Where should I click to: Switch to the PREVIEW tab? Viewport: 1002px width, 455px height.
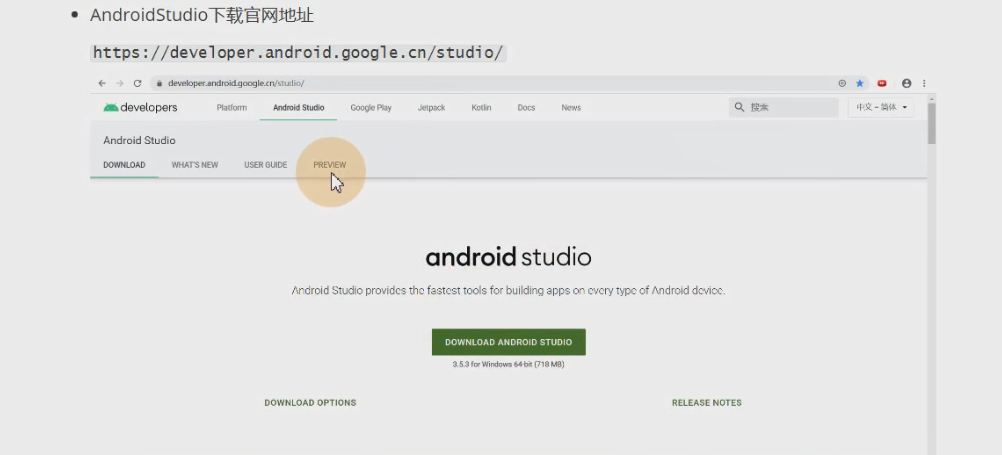coord(330,165)
